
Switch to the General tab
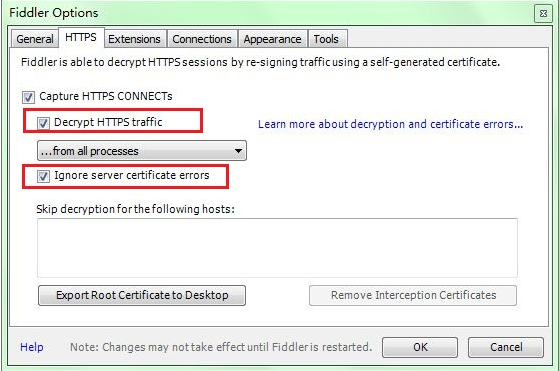35,39
